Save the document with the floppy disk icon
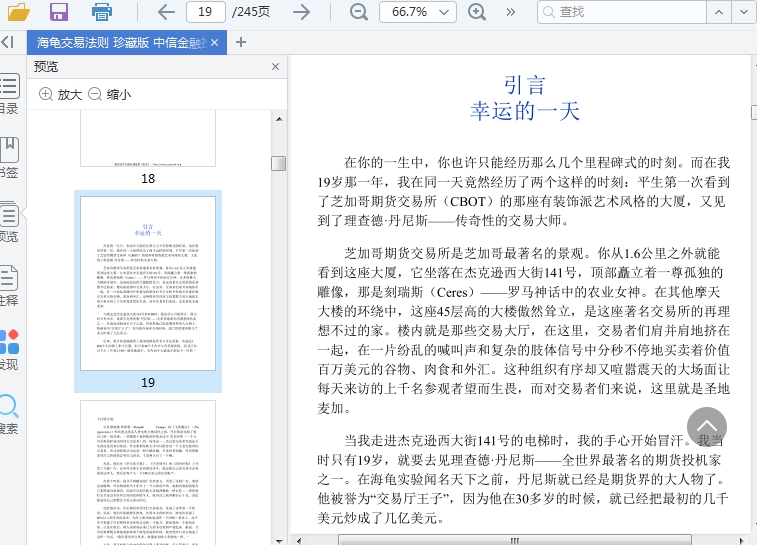This screenshot has height=545, width=757. click(x=59, y=12)
